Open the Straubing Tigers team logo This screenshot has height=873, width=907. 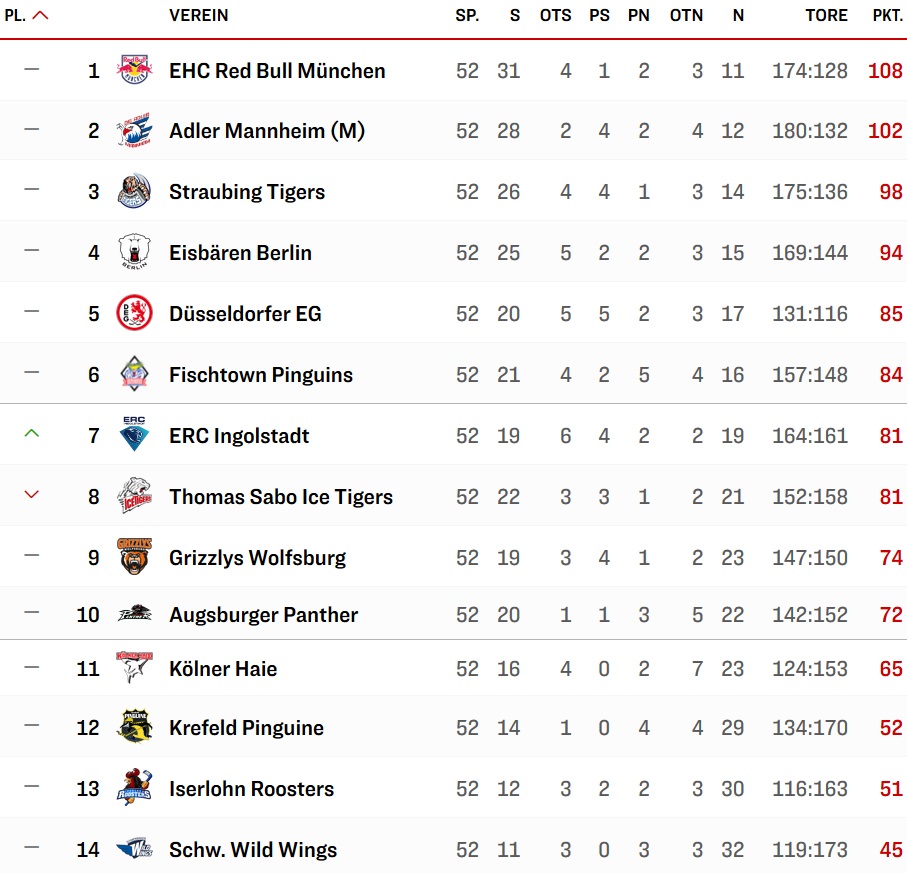(134, 191)
